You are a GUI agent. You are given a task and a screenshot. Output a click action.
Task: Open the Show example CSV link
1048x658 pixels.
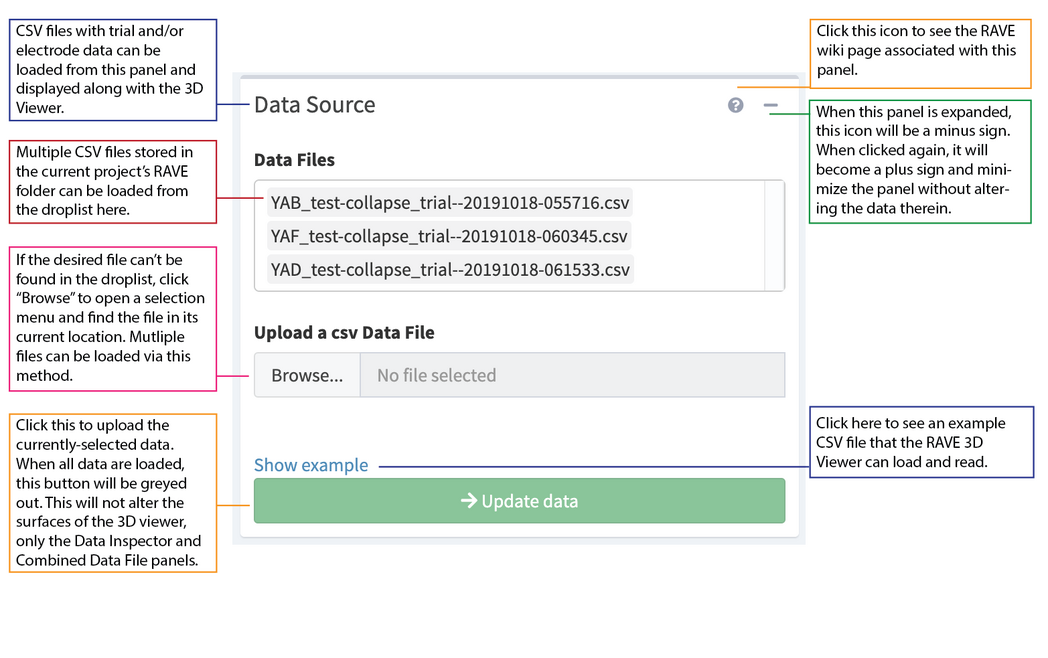coord(310,464)
